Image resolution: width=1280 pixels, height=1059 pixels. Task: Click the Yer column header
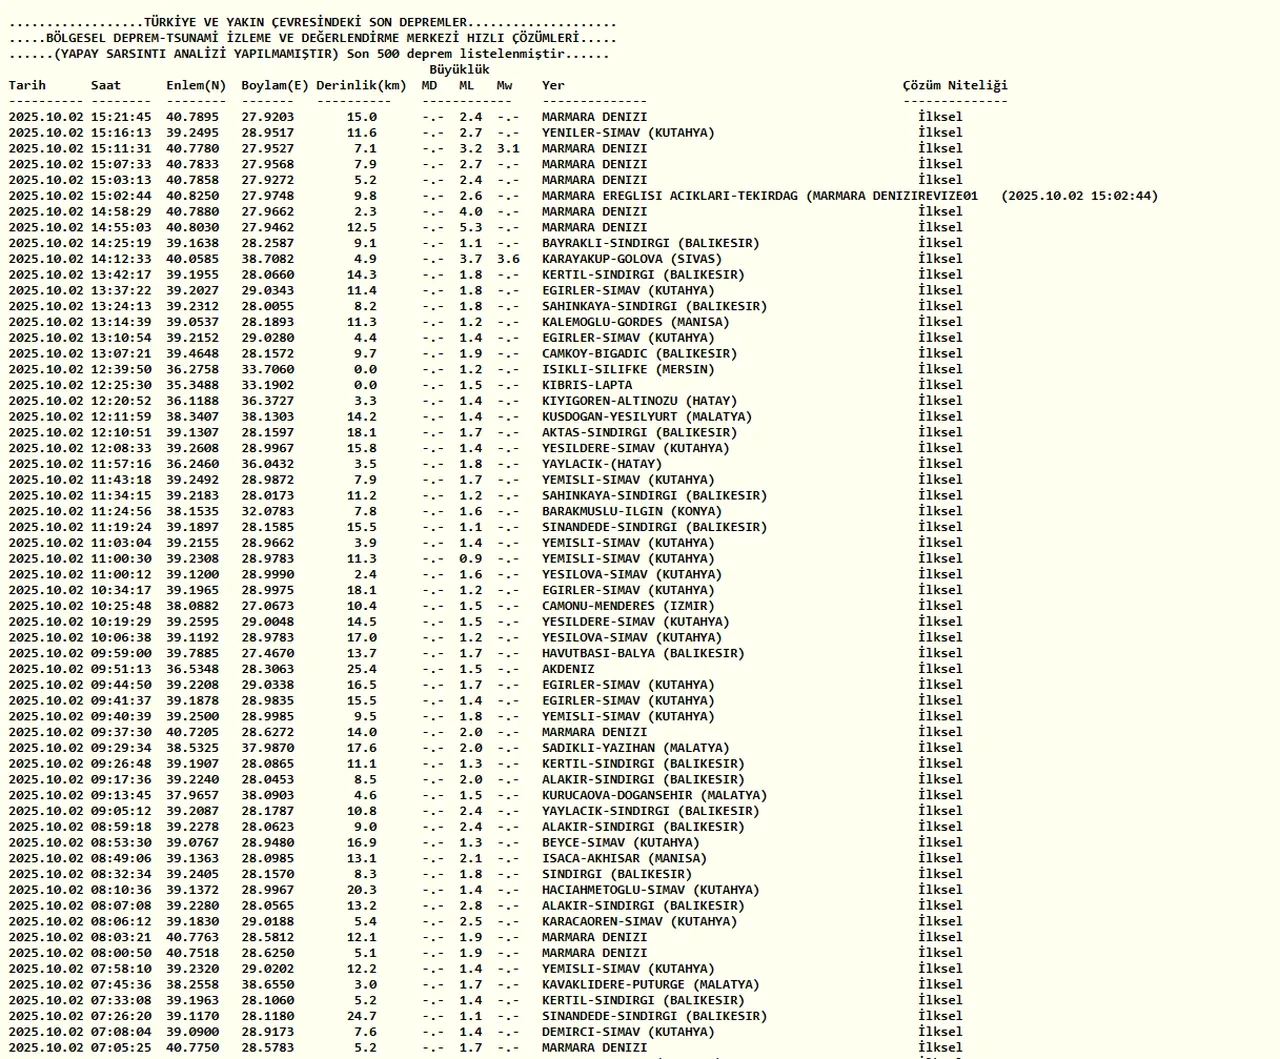coord(553,85)
